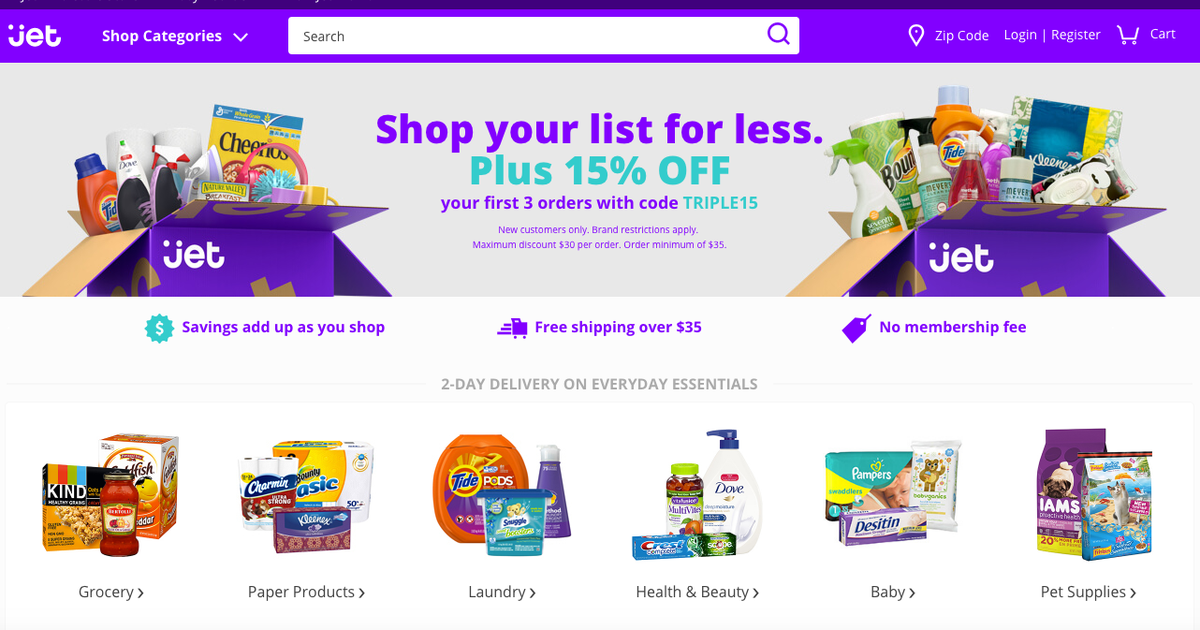The height and width of the screenshot is (630, 1200).
Task: Expand the Shop Categories dropdown
Action: (x=175, y=36)
